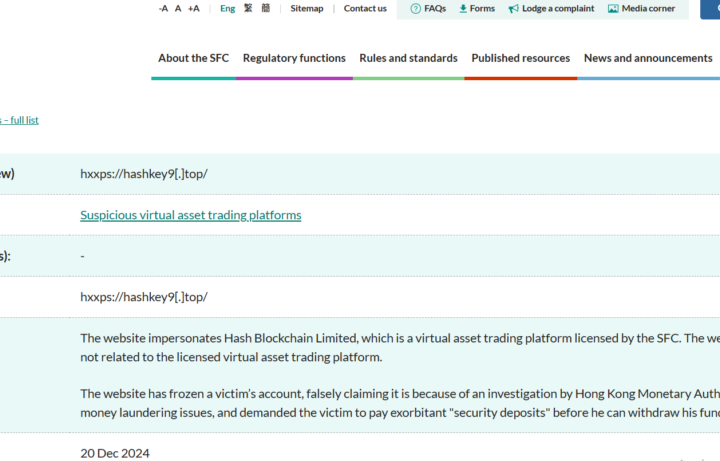Image resolution: width=720 pixels, height=461 pixels.
Task: Open the Forms link
Action: (482, 8)
